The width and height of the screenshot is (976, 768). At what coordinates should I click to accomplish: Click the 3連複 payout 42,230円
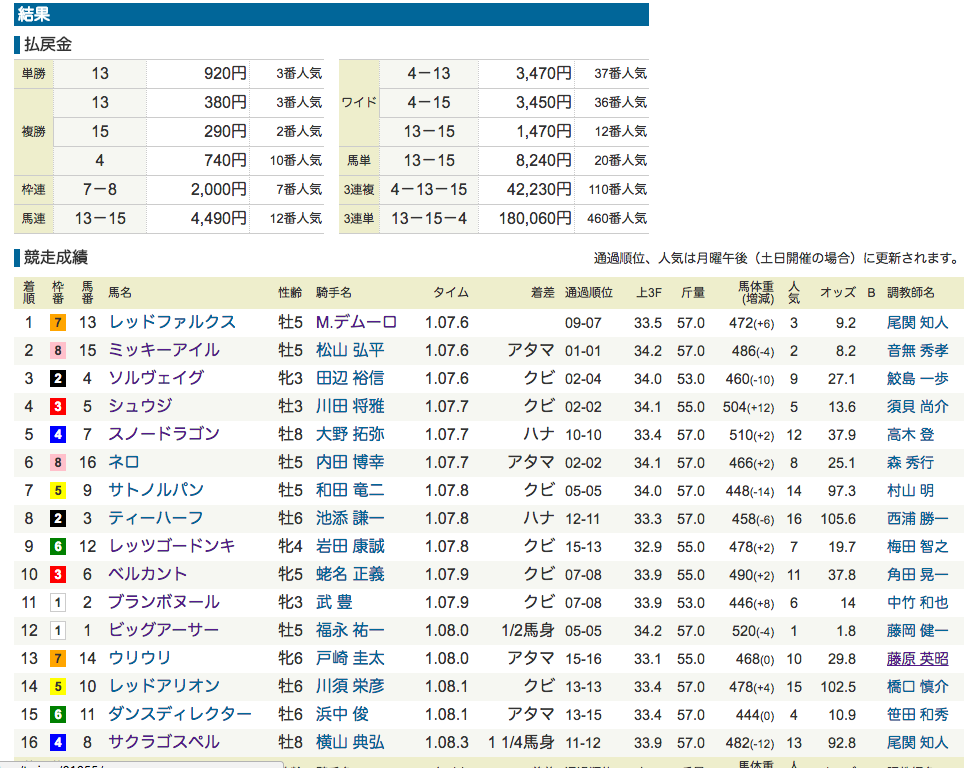tap(538, 189)
